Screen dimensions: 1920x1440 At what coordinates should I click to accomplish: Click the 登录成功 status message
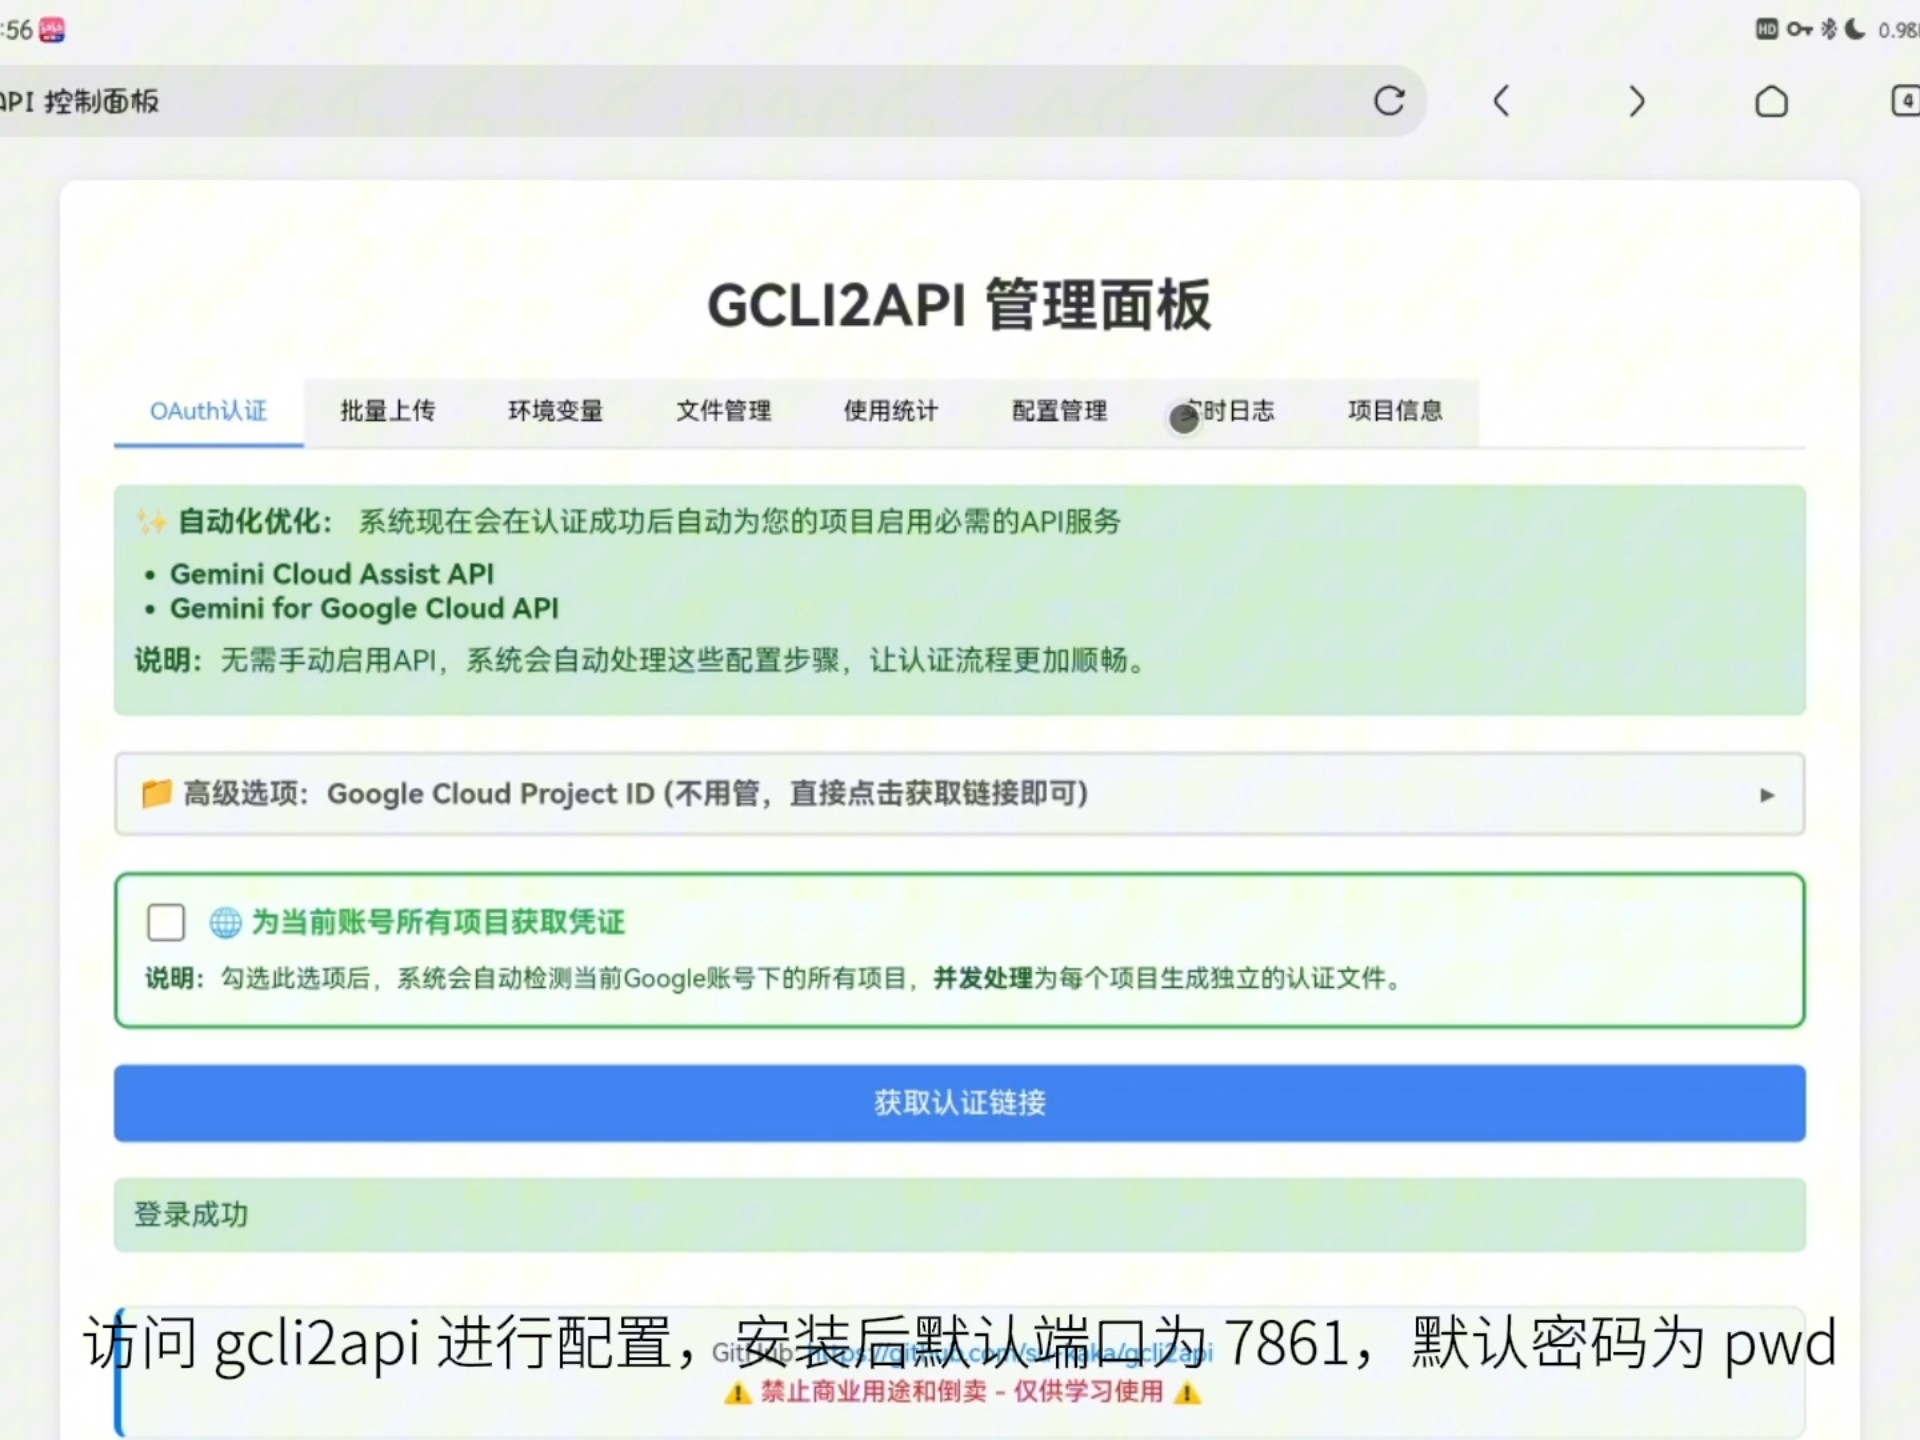coord(959,1215)
